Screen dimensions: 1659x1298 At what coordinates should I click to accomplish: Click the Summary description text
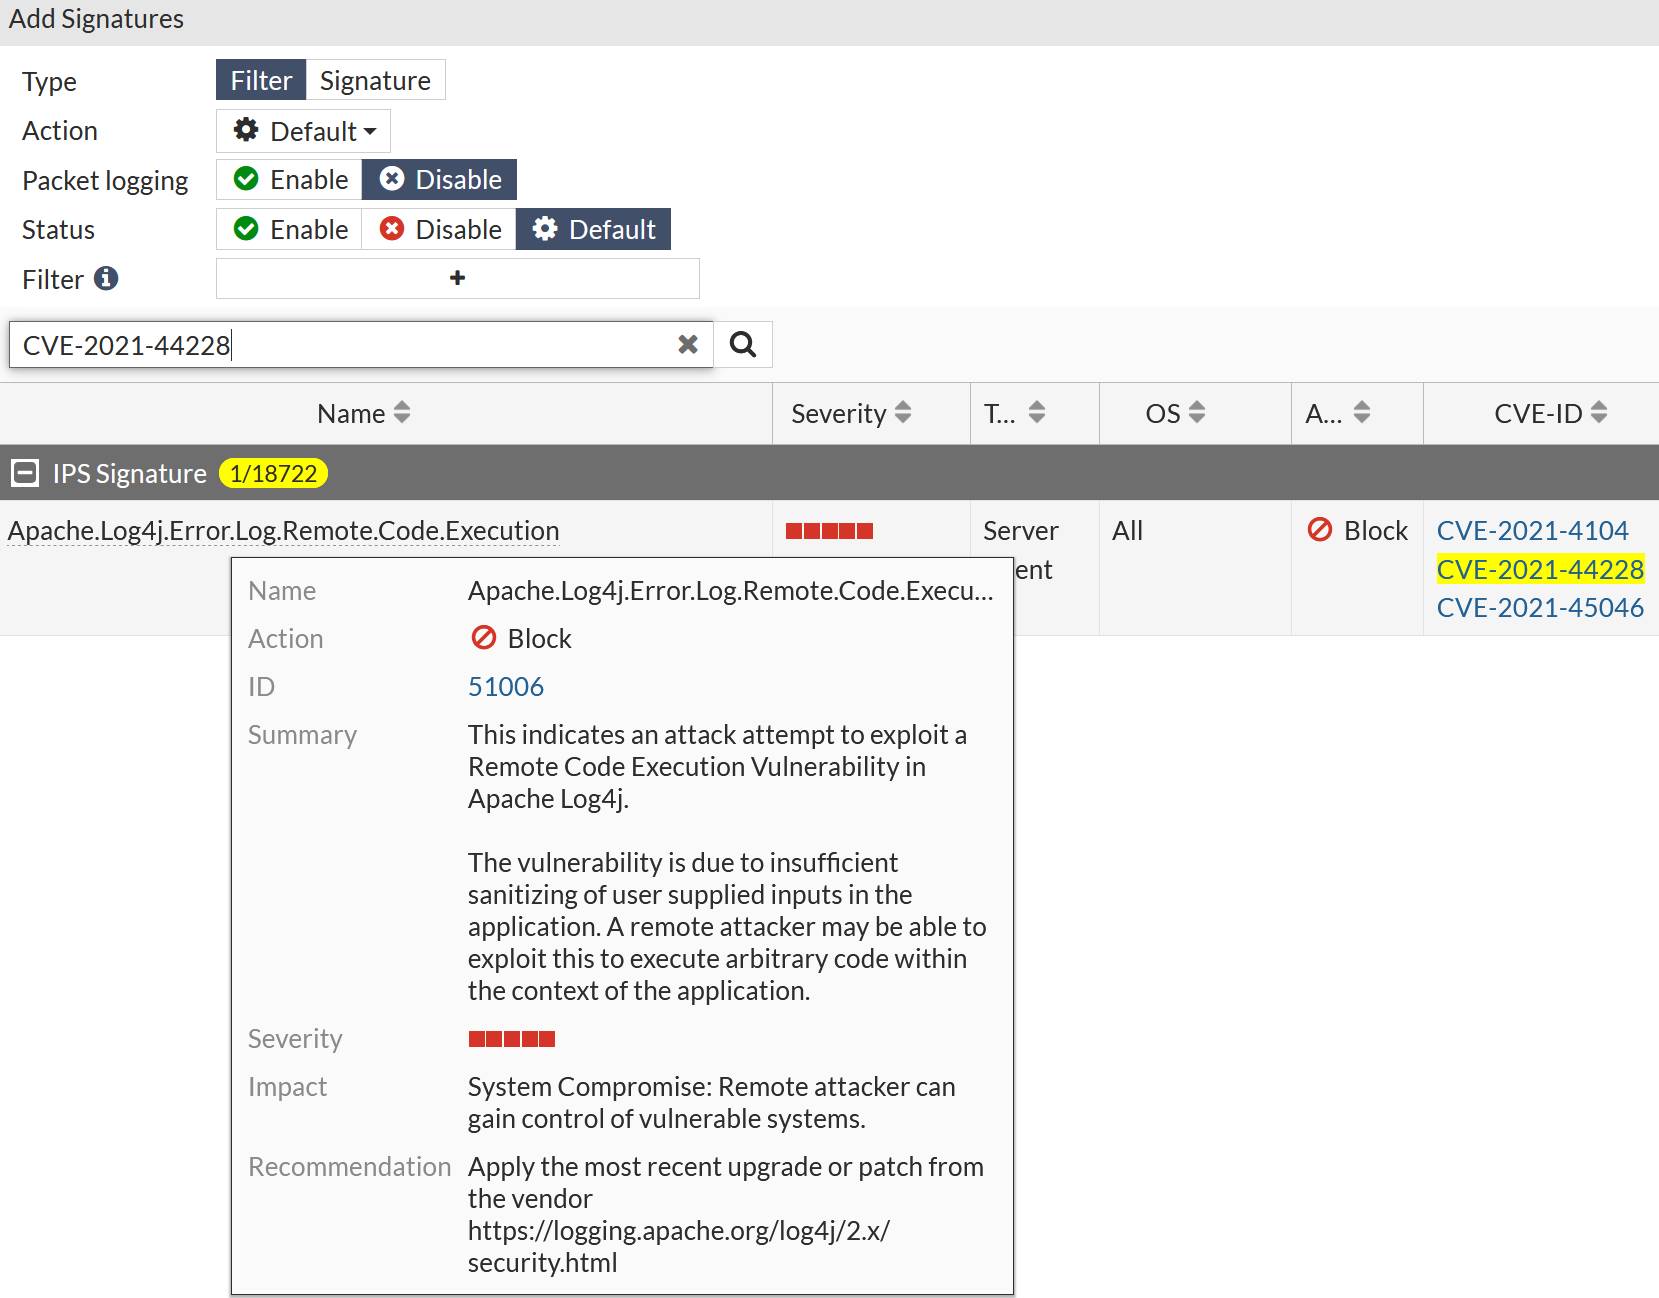(x=727, y=862)
